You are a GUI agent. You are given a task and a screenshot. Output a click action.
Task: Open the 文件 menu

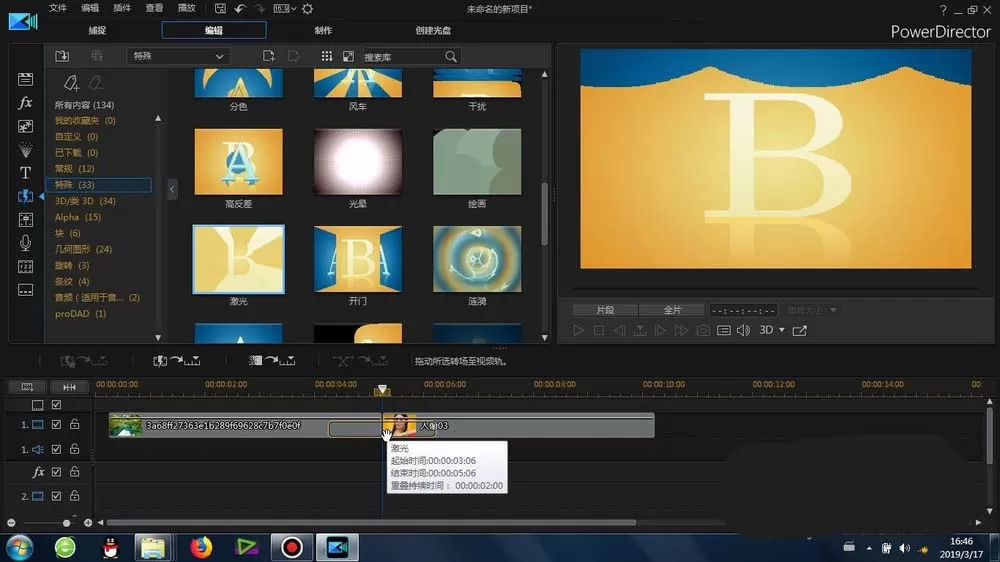click(57, 8)
